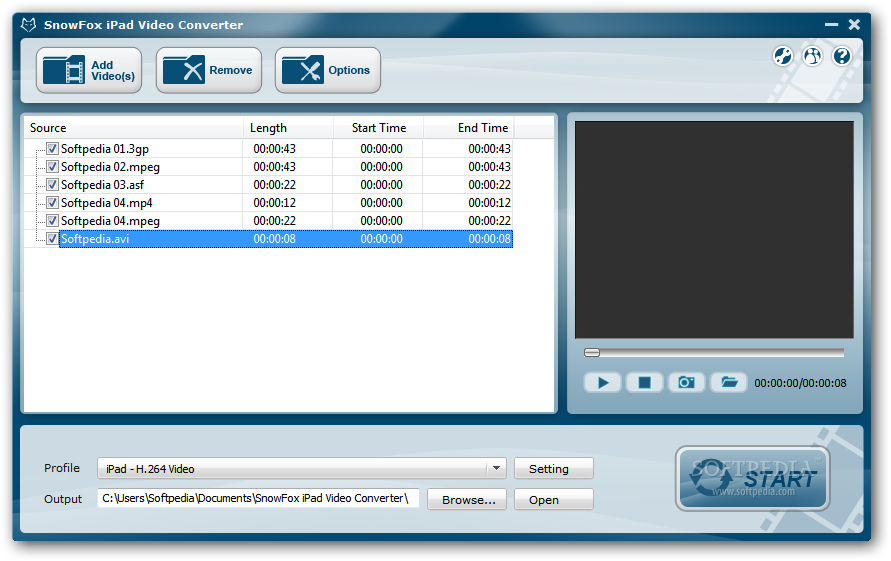Screen dimensions: 891x561
Task: Take a snapshot with the camera icon
Action: (x=686, y=383)
